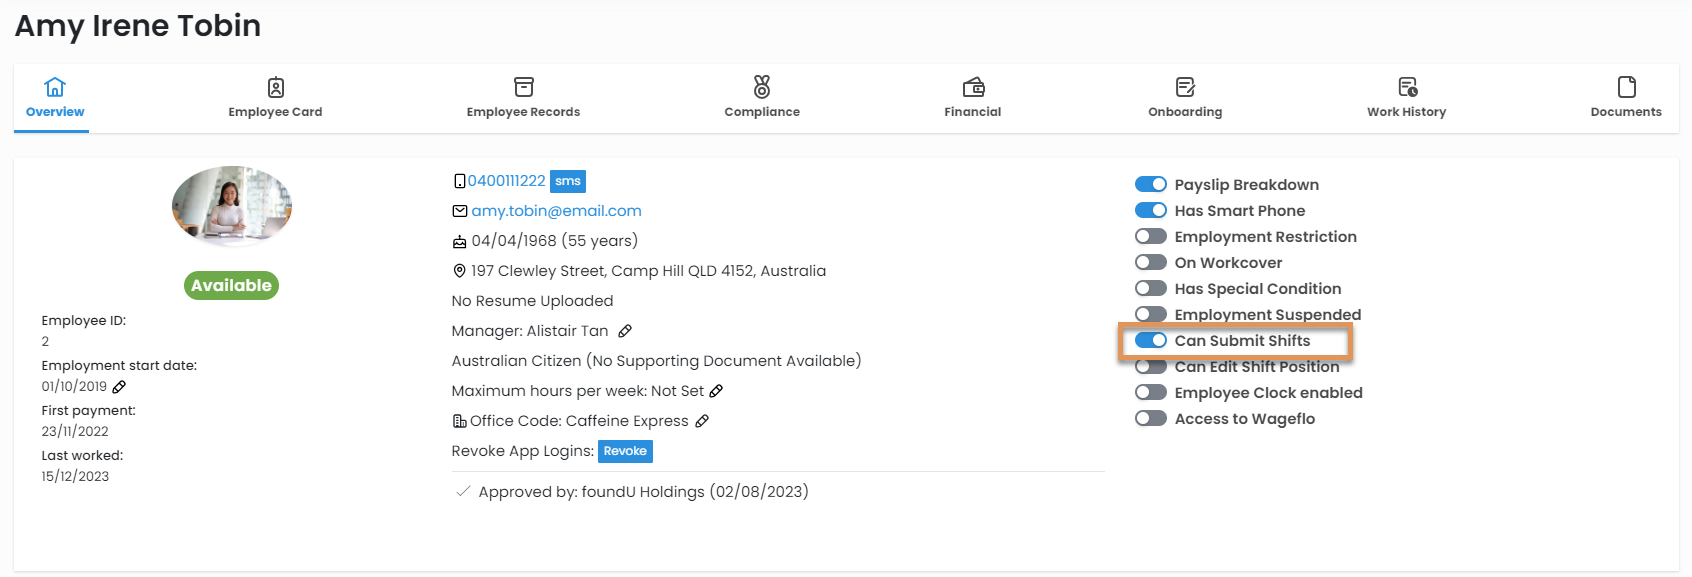Open the Compliance medal icon tab
1692x577 pixels.
point(762,87)
